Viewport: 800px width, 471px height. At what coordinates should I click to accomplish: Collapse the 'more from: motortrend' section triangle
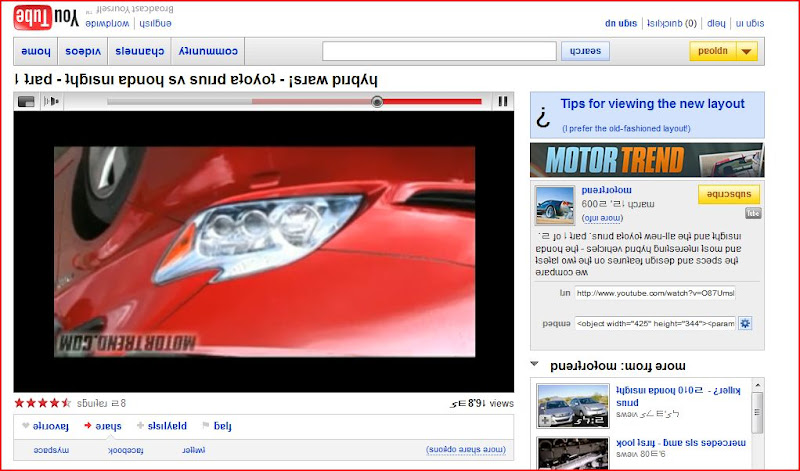[x=535, y=364]
